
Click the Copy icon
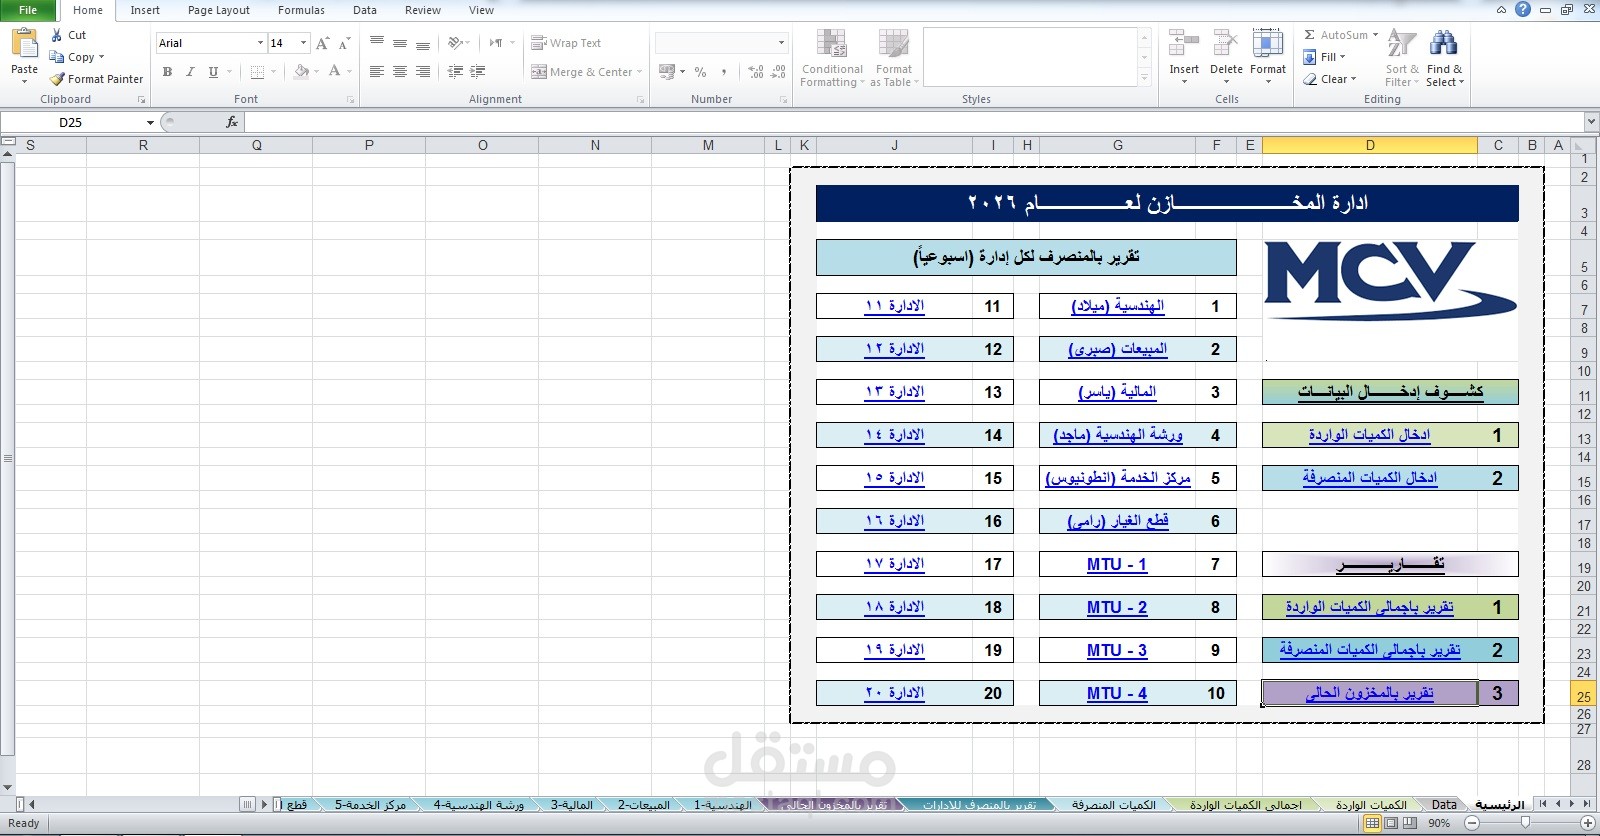57,57
